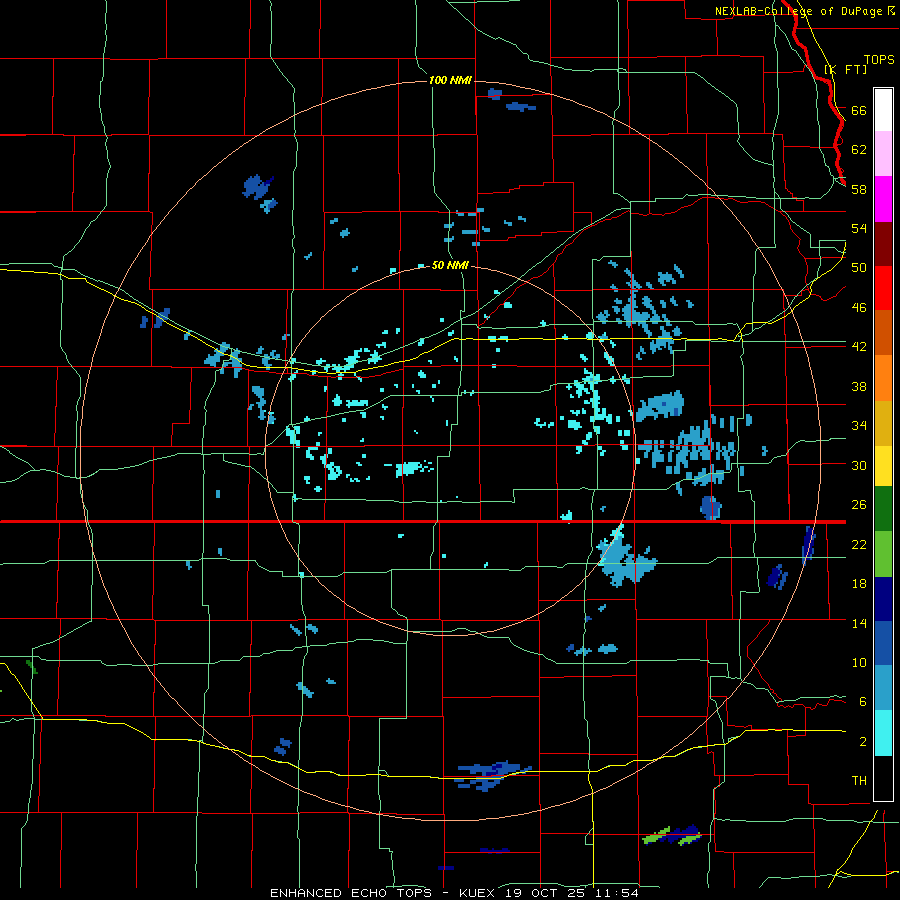Viewport: 900px width, 900px height.
Task: Click the '54' scale value
Action: pos(859,228)
